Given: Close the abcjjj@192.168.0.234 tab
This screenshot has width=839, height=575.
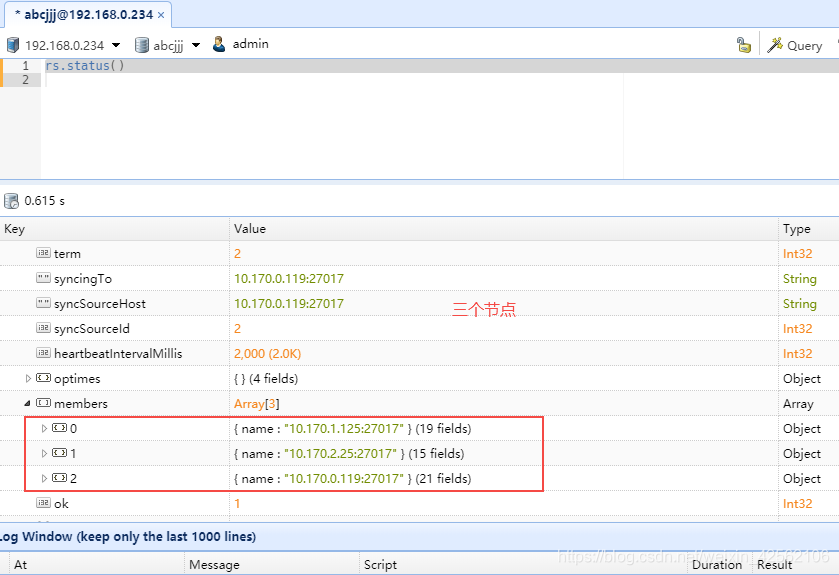Looking at the screenshot, I should coord(161,15).
